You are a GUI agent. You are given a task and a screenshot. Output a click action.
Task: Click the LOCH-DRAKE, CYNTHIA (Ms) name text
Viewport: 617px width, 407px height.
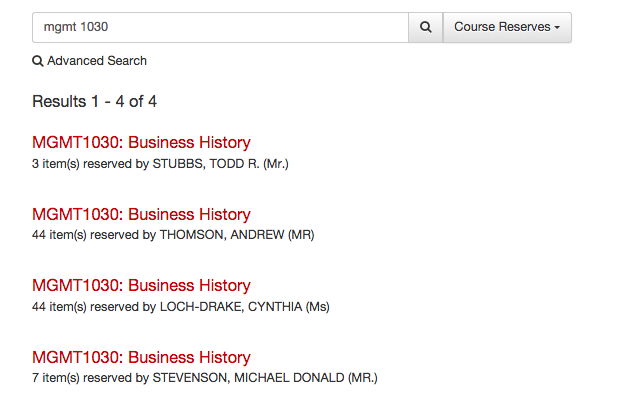[244, 307]
